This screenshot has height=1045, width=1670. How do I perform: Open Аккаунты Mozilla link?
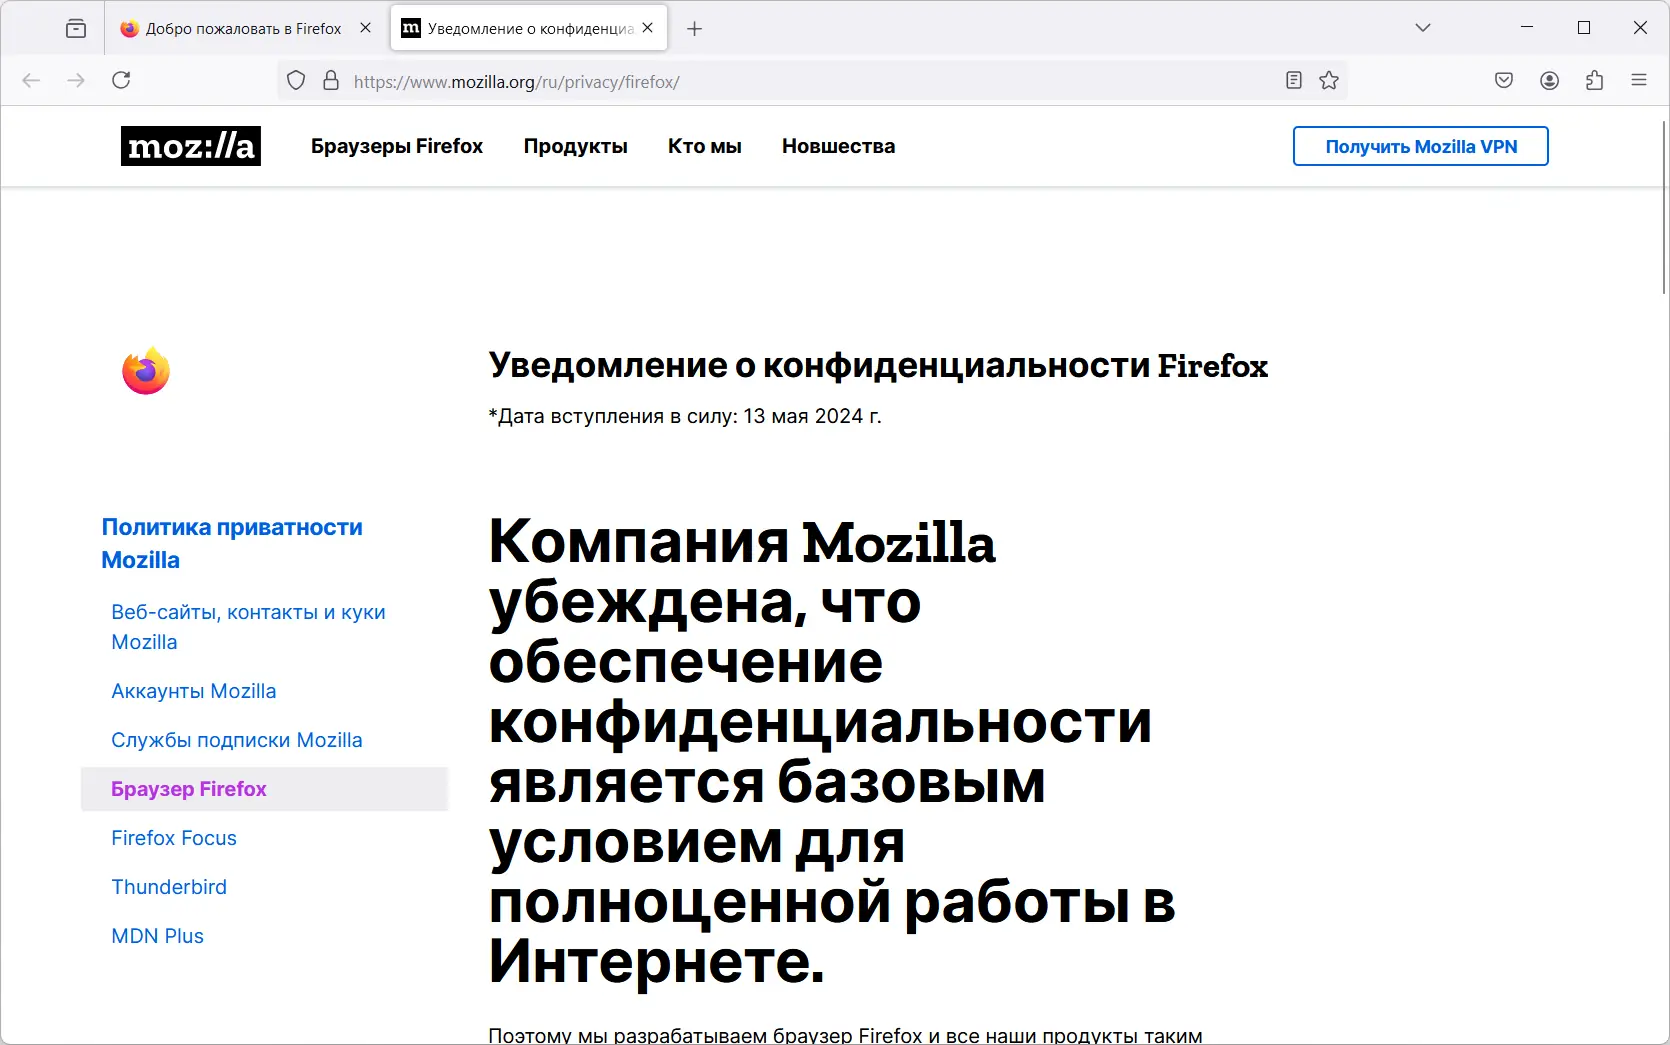194,691
